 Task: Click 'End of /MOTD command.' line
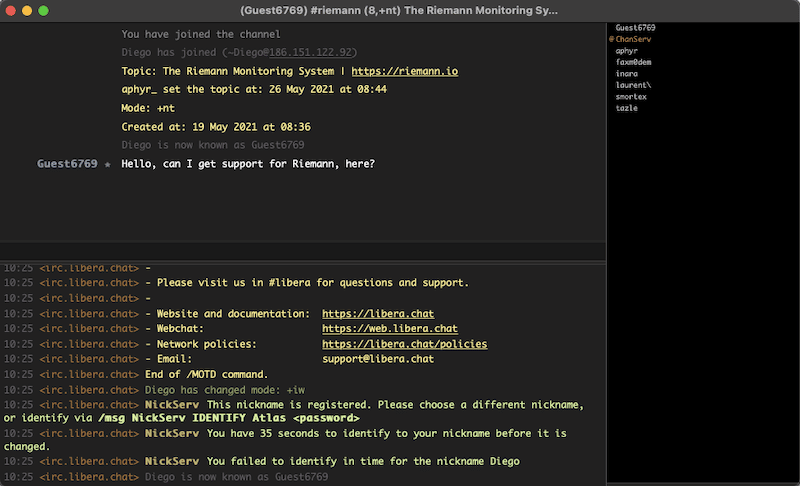pyautogui.click(x=207, y=374)
